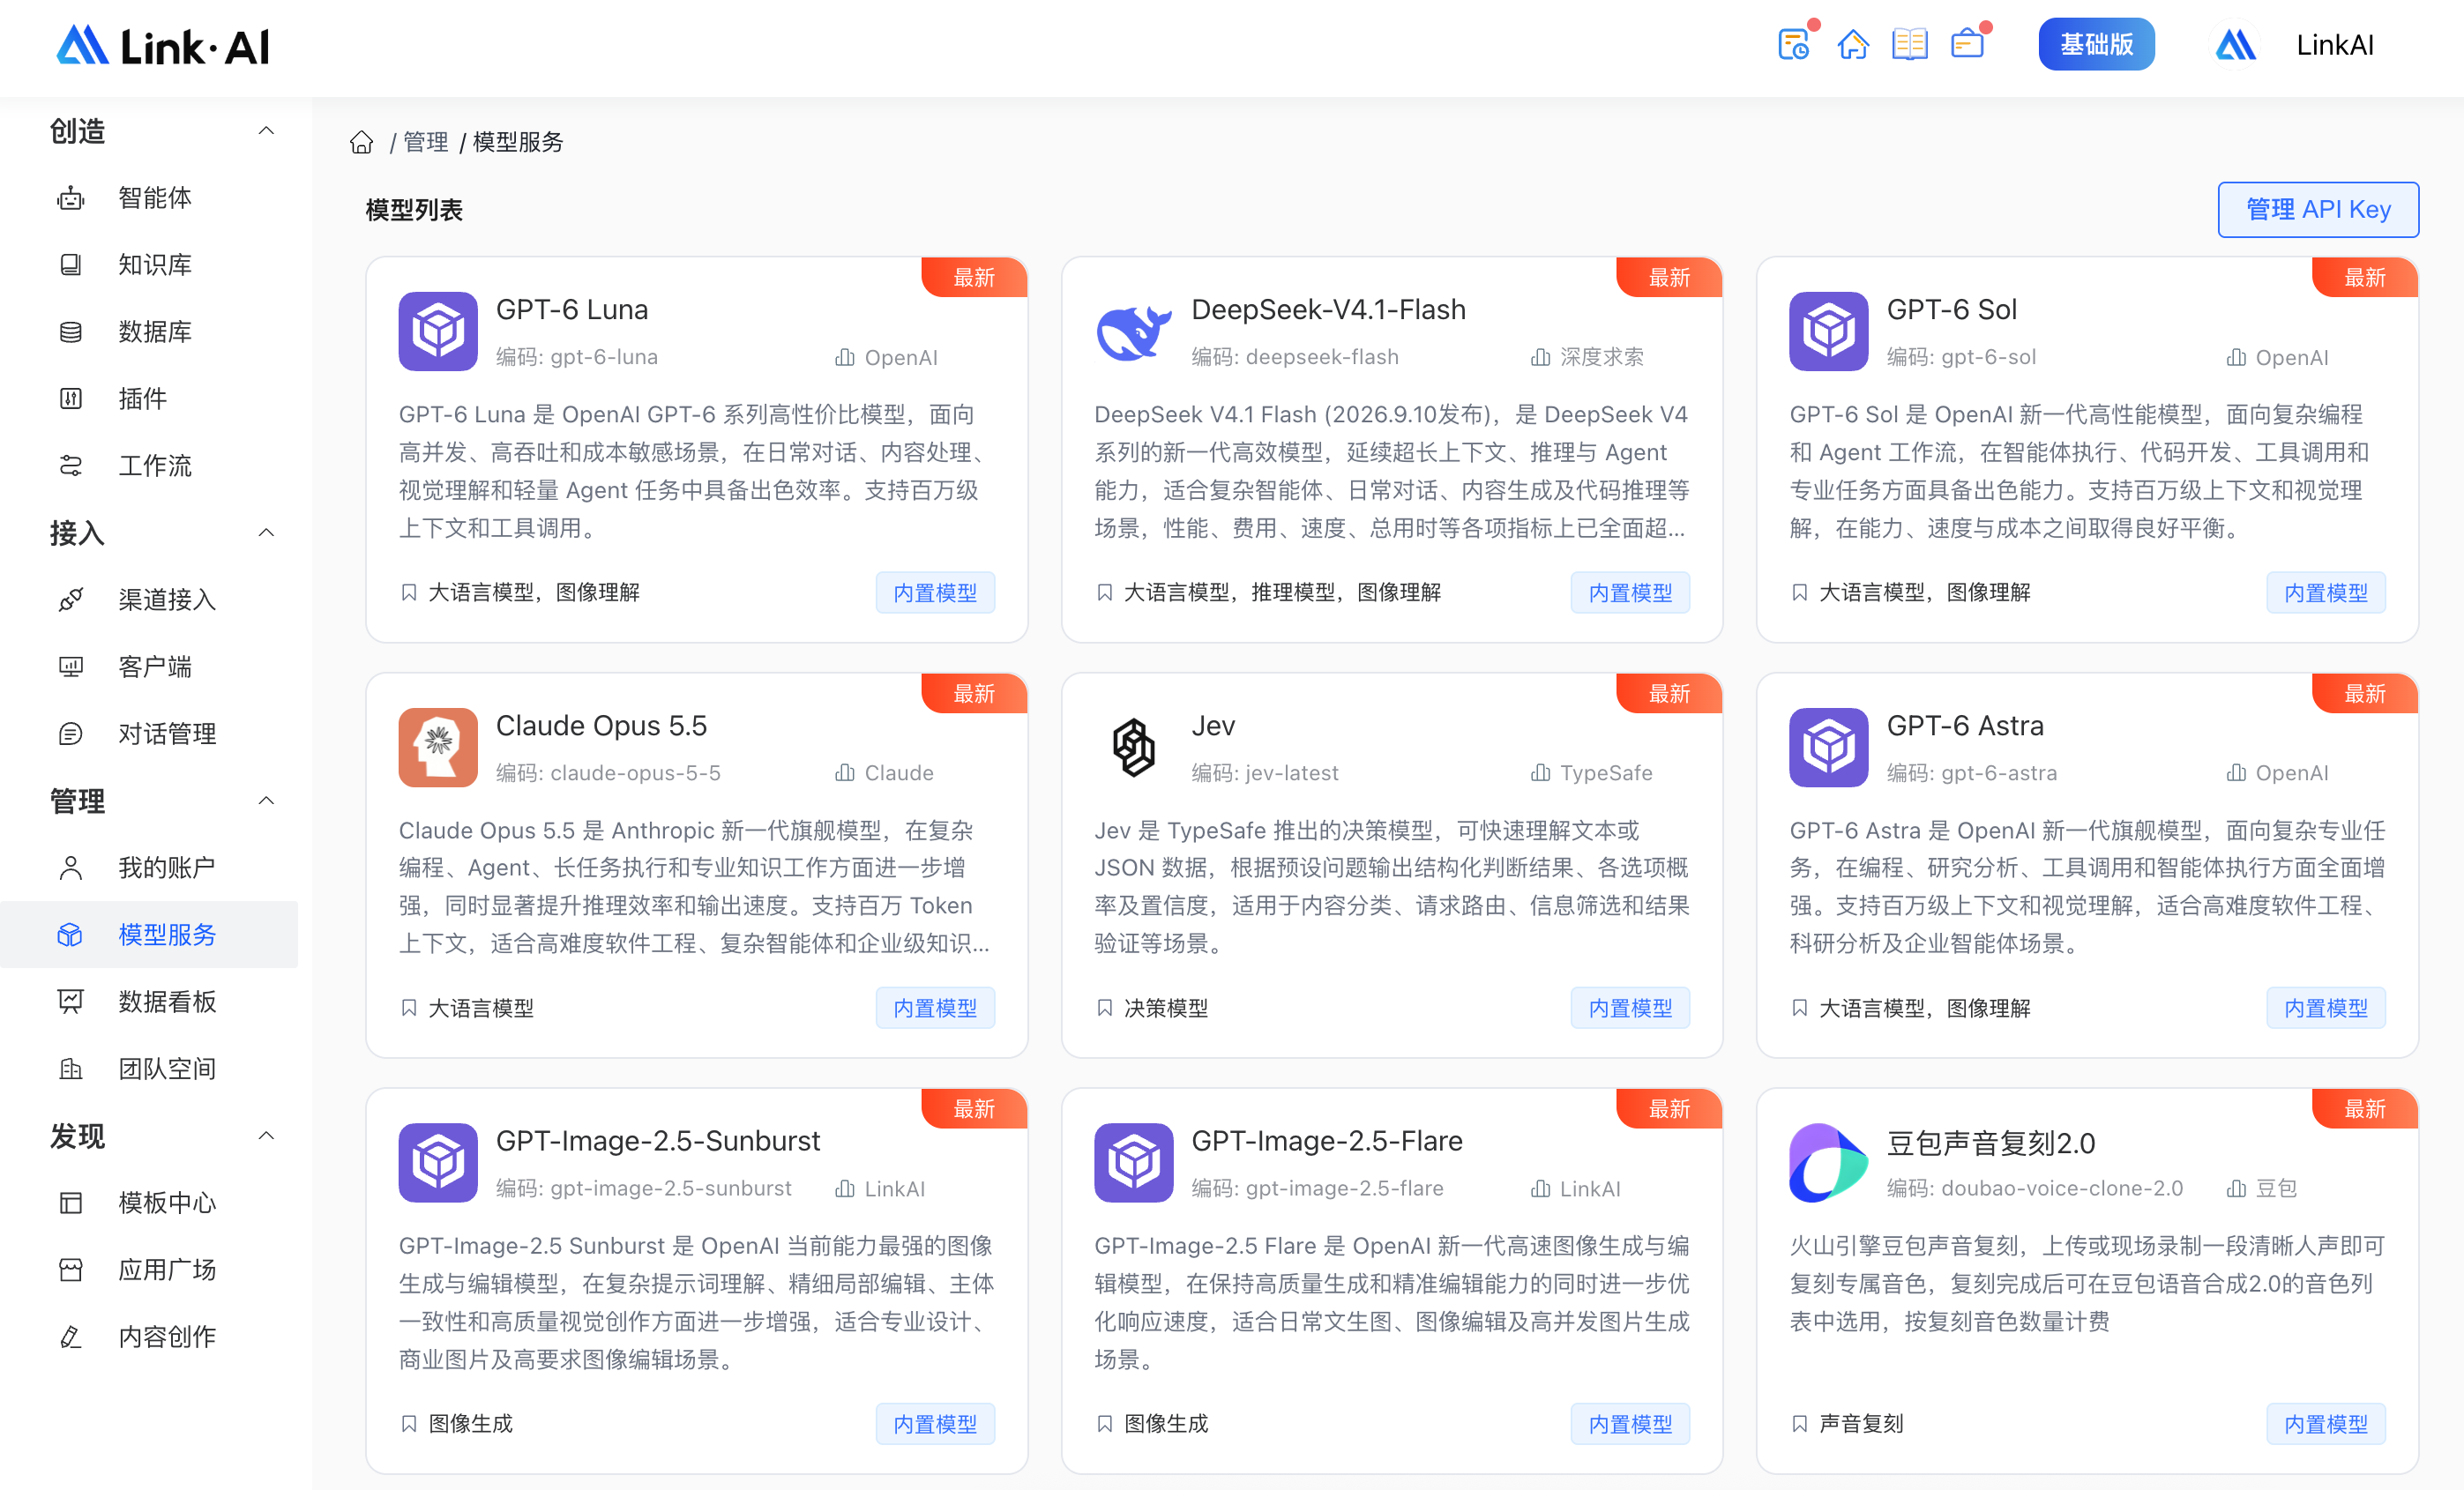Collapse the 创造 sidebar section

pyautogui.click(x=266, y=131)
